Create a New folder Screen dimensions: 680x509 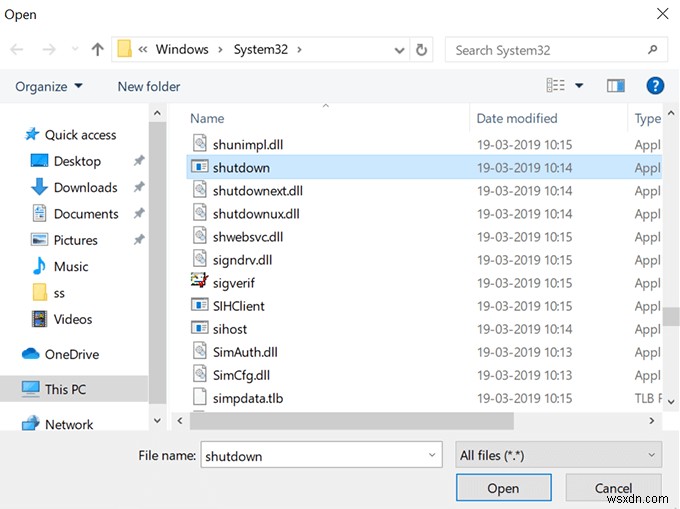[149, 86]
